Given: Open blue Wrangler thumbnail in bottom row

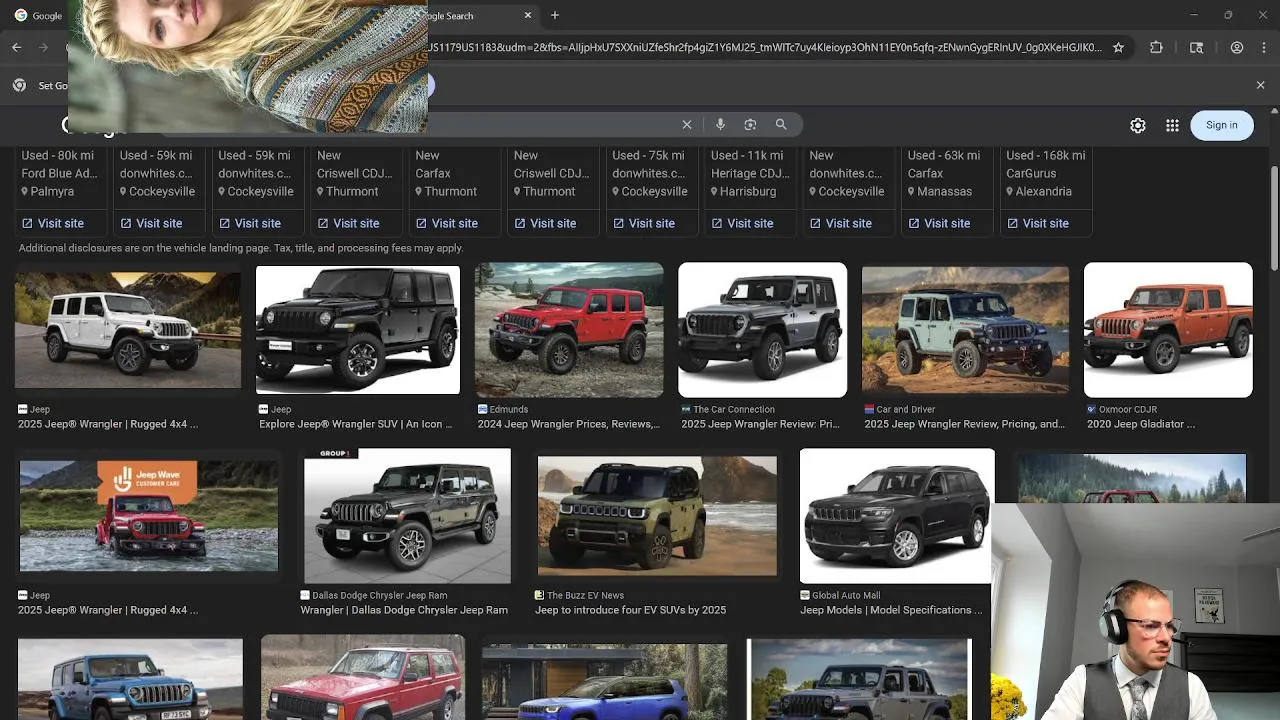Looking at the screenshot, I should (130, 679).
